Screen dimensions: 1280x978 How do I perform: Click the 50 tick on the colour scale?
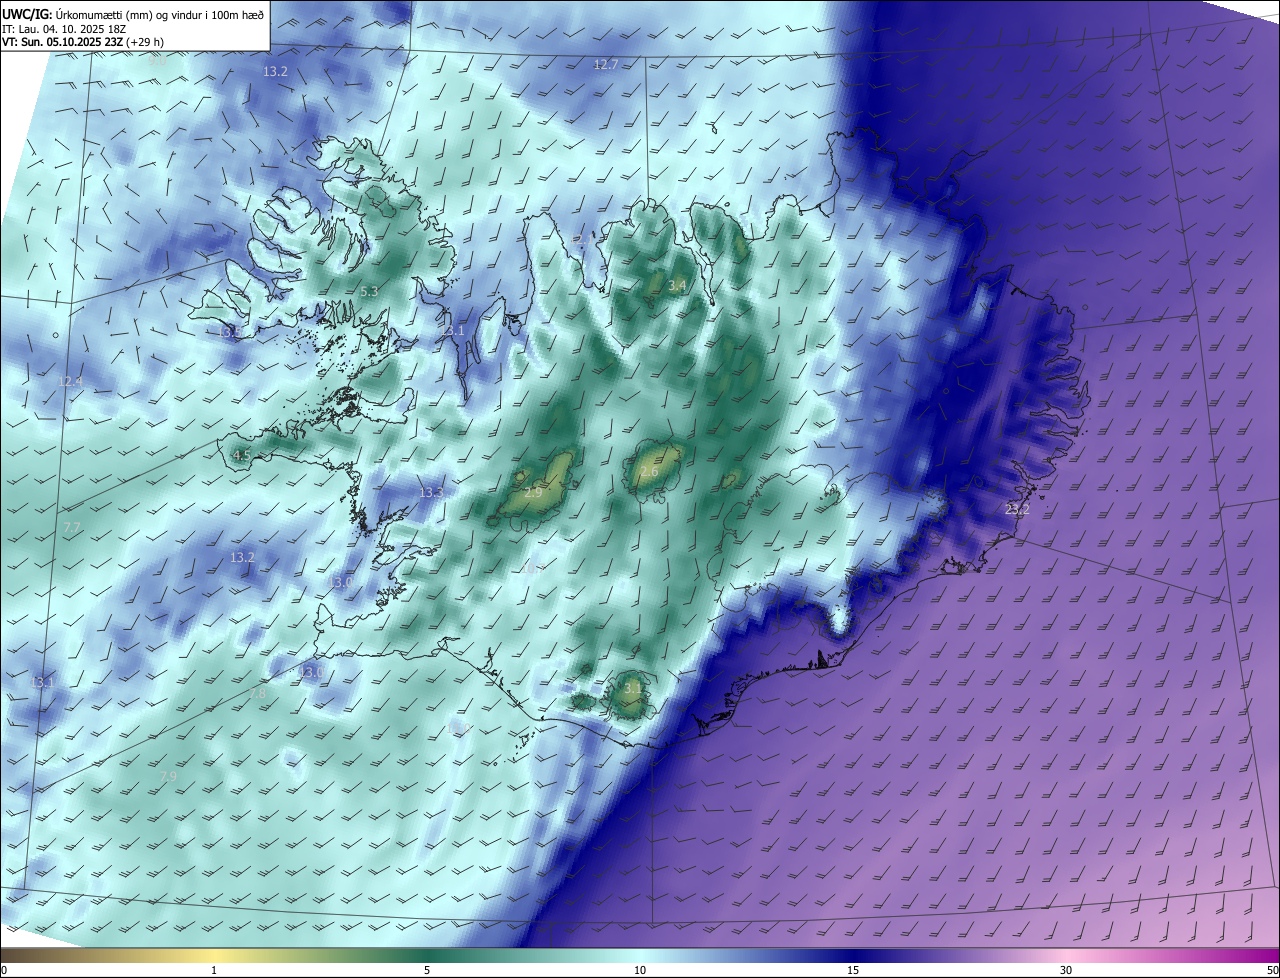click(x=1272, y=971)
